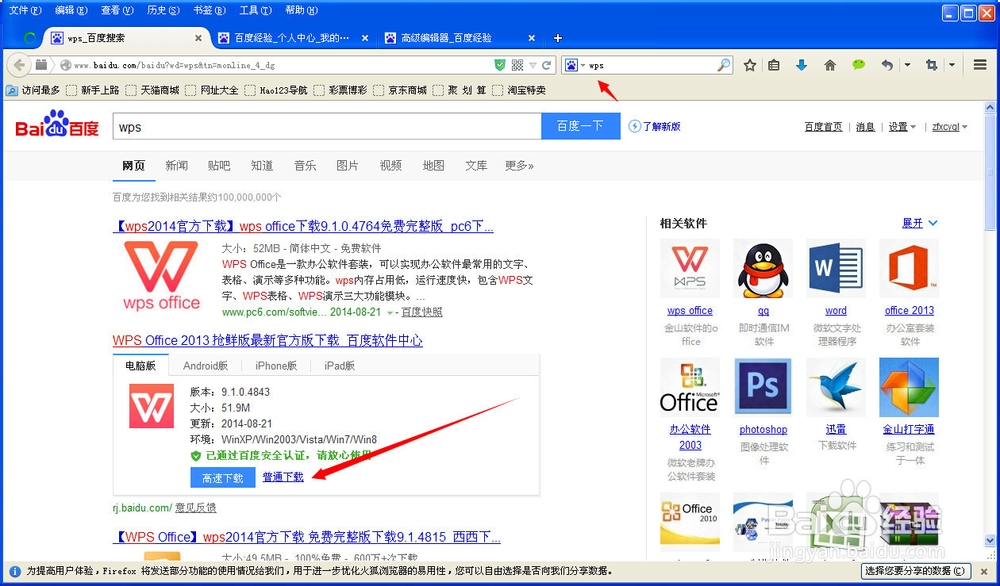Select the 新闻 search category tab
The image size is (1000, 586).
(176, 166)
